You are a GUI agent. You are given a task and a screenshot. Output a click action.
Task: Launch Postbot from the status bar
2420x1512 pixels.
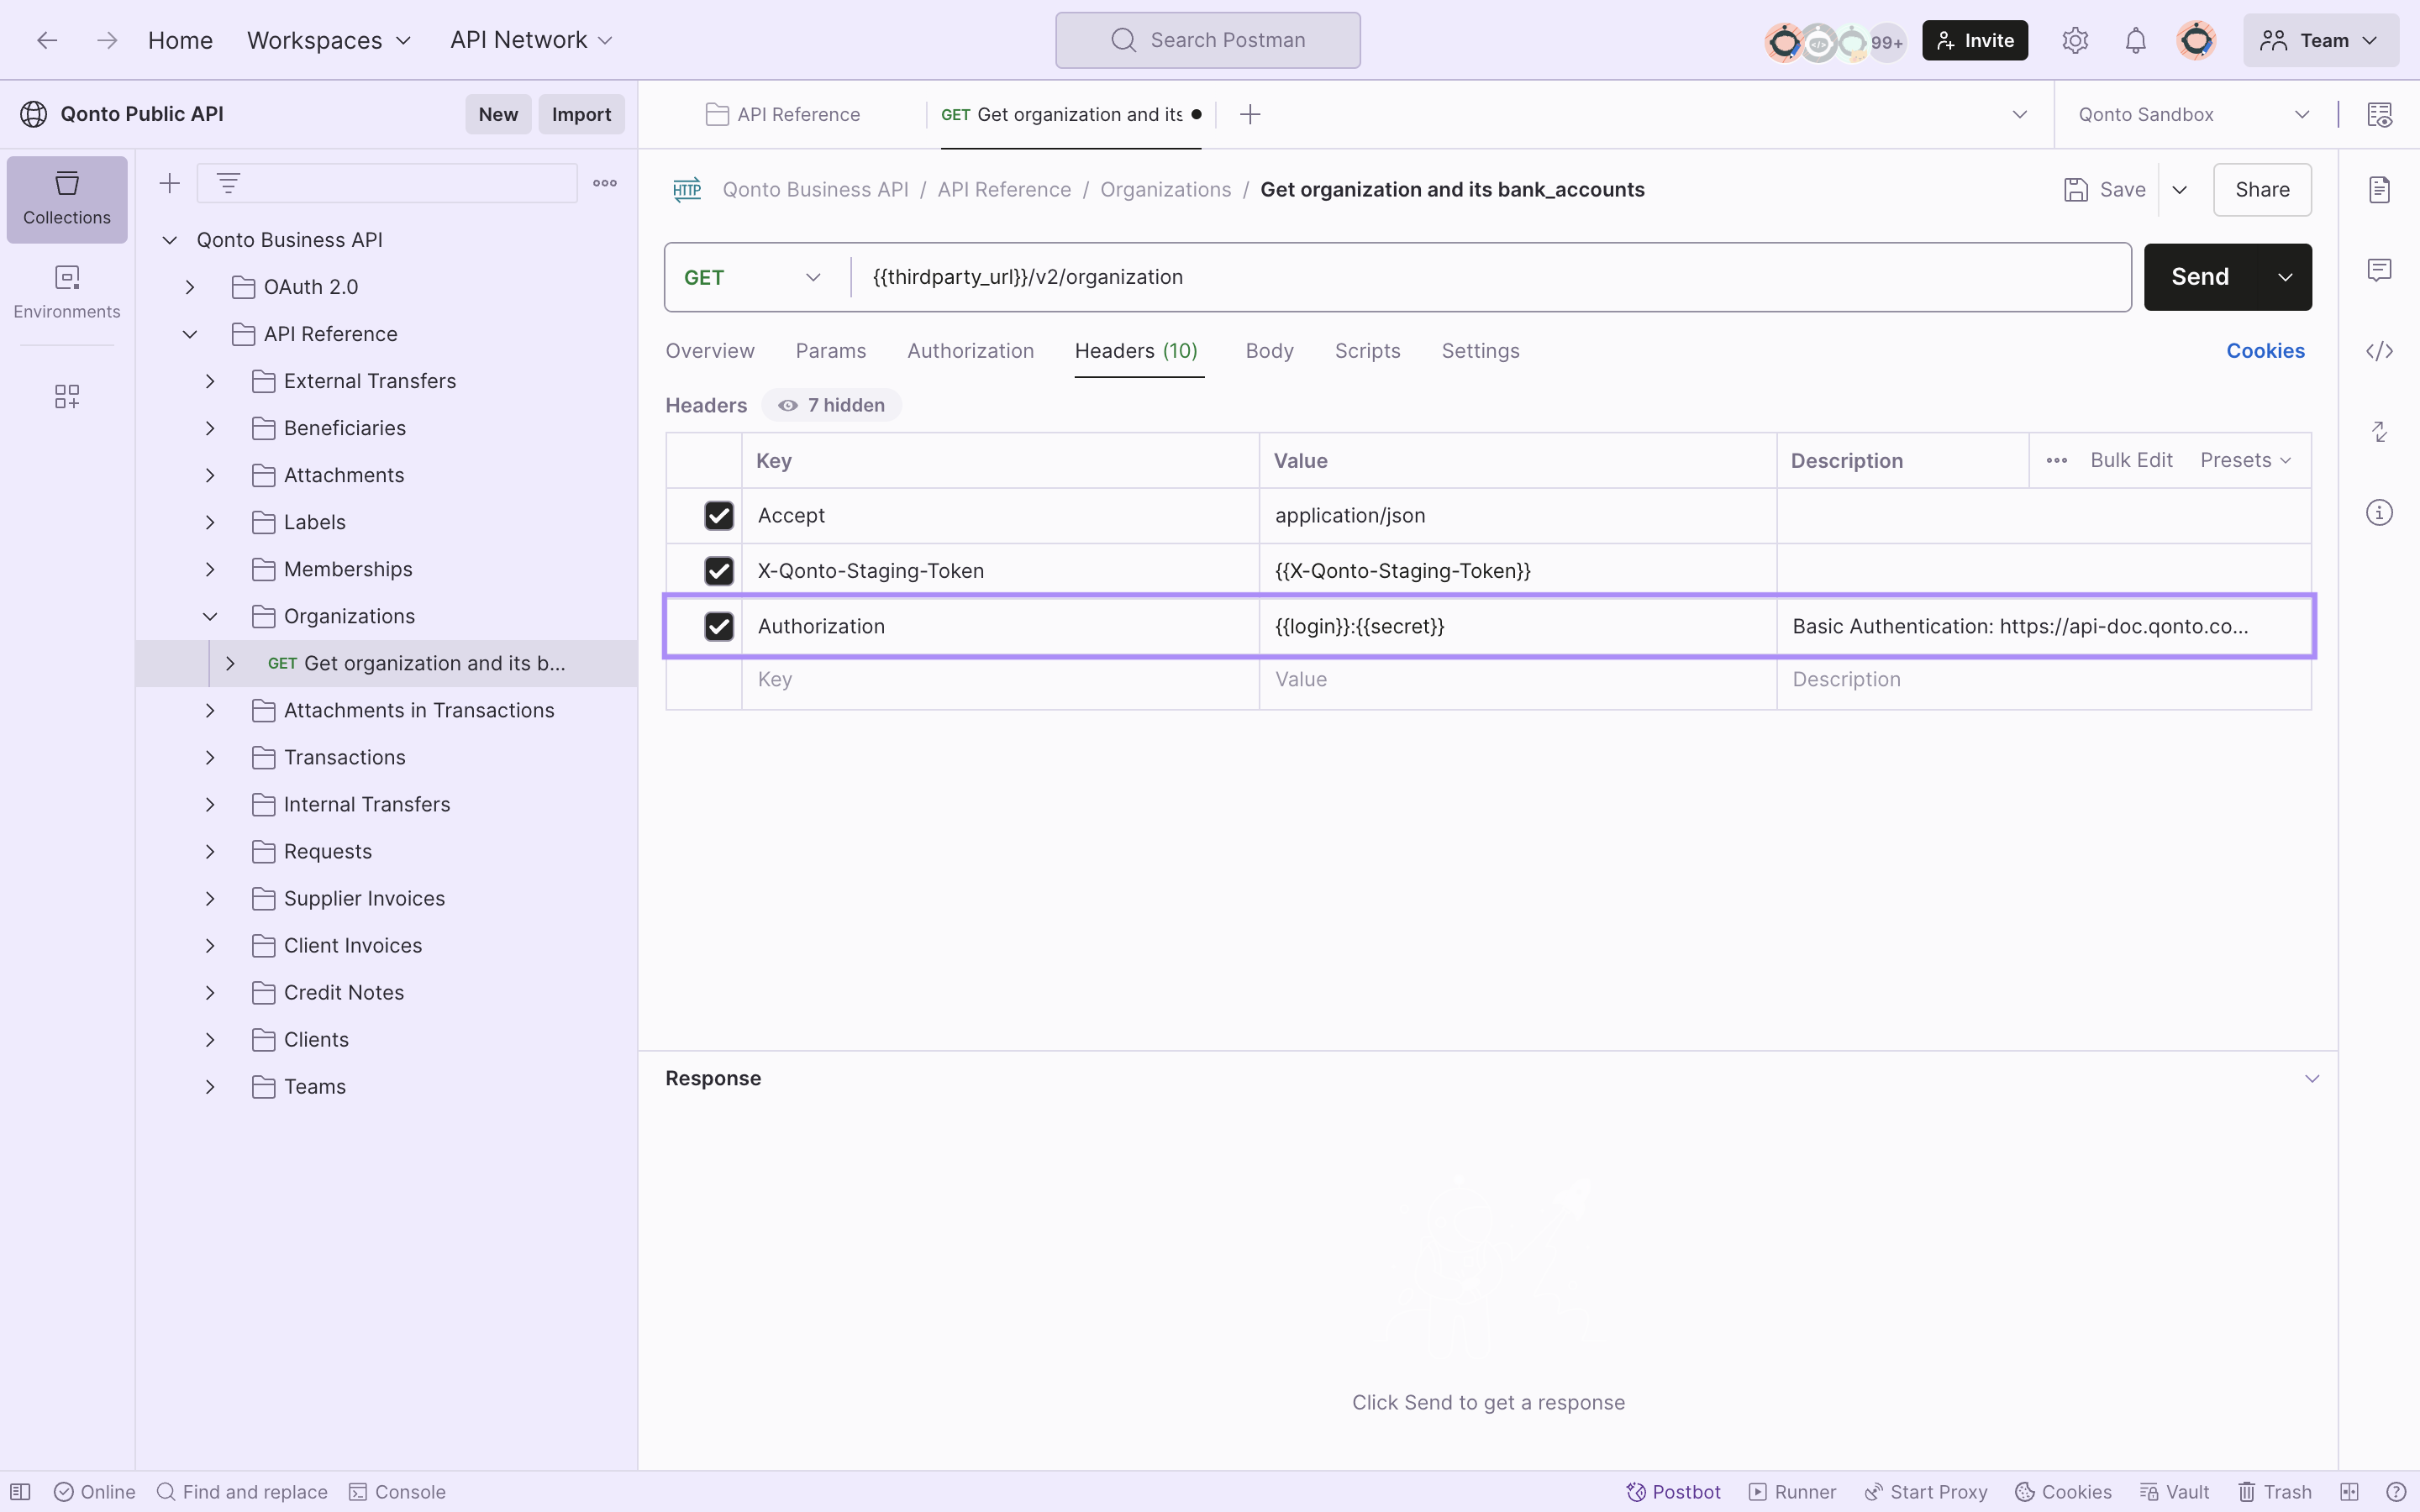coord(1671,1490)
